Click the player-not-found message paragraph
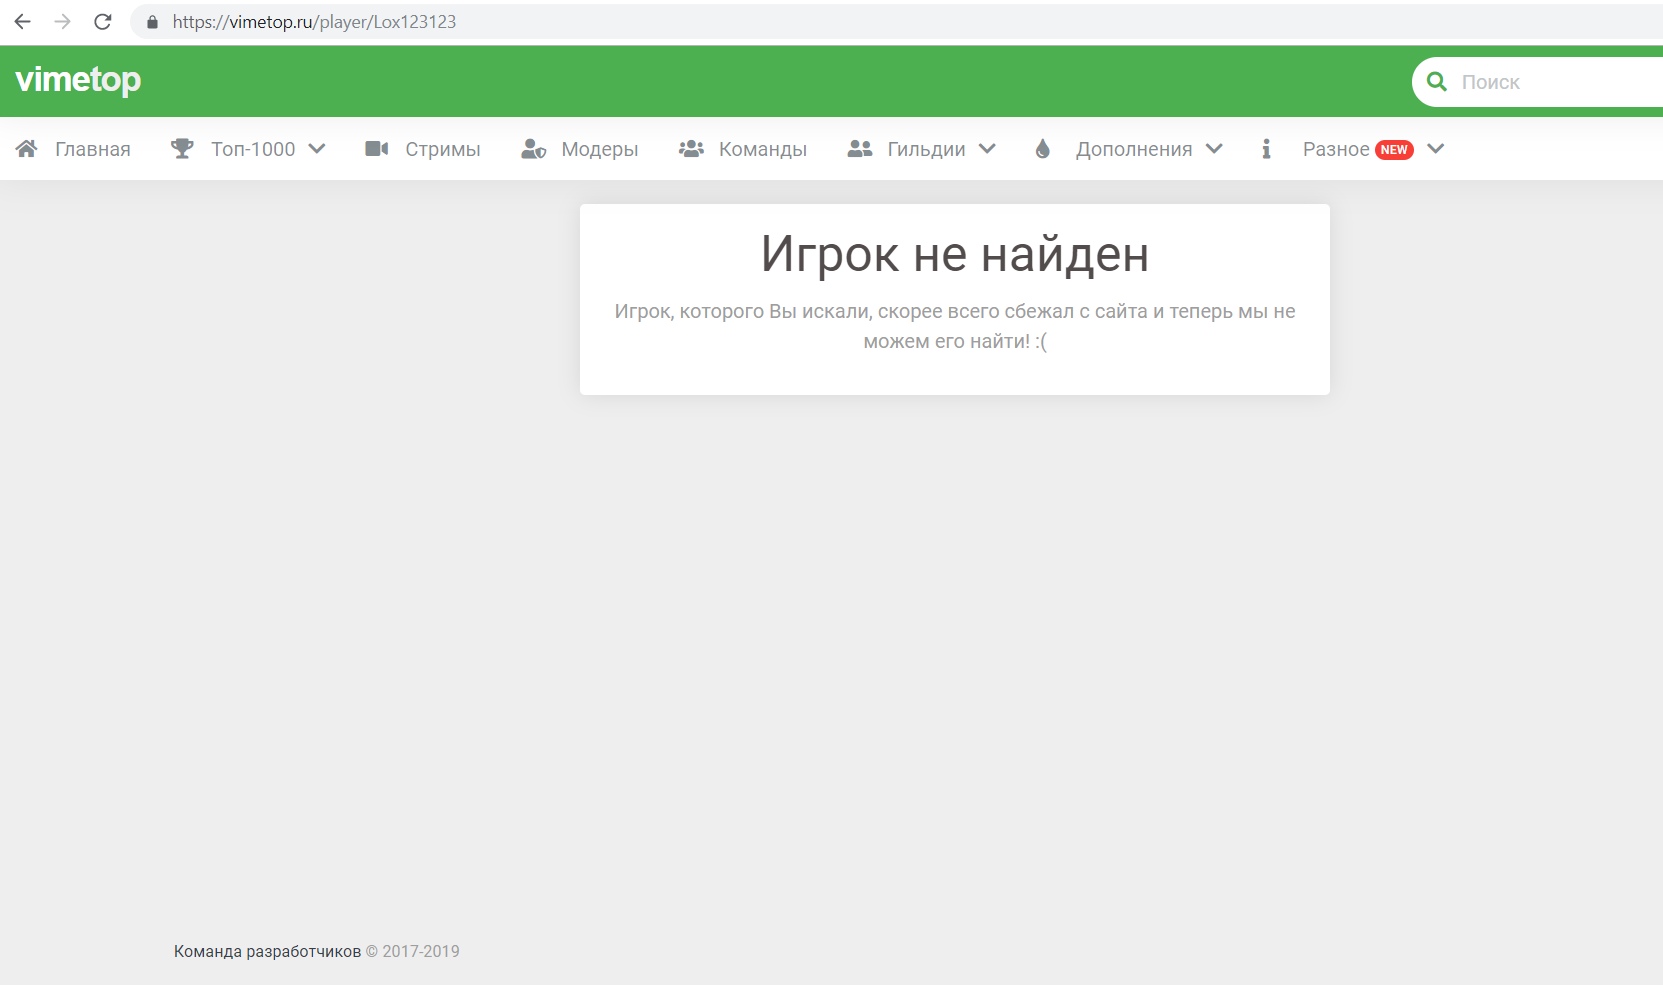This screenshot has height=985, width=1663. [x=955, y=326]
